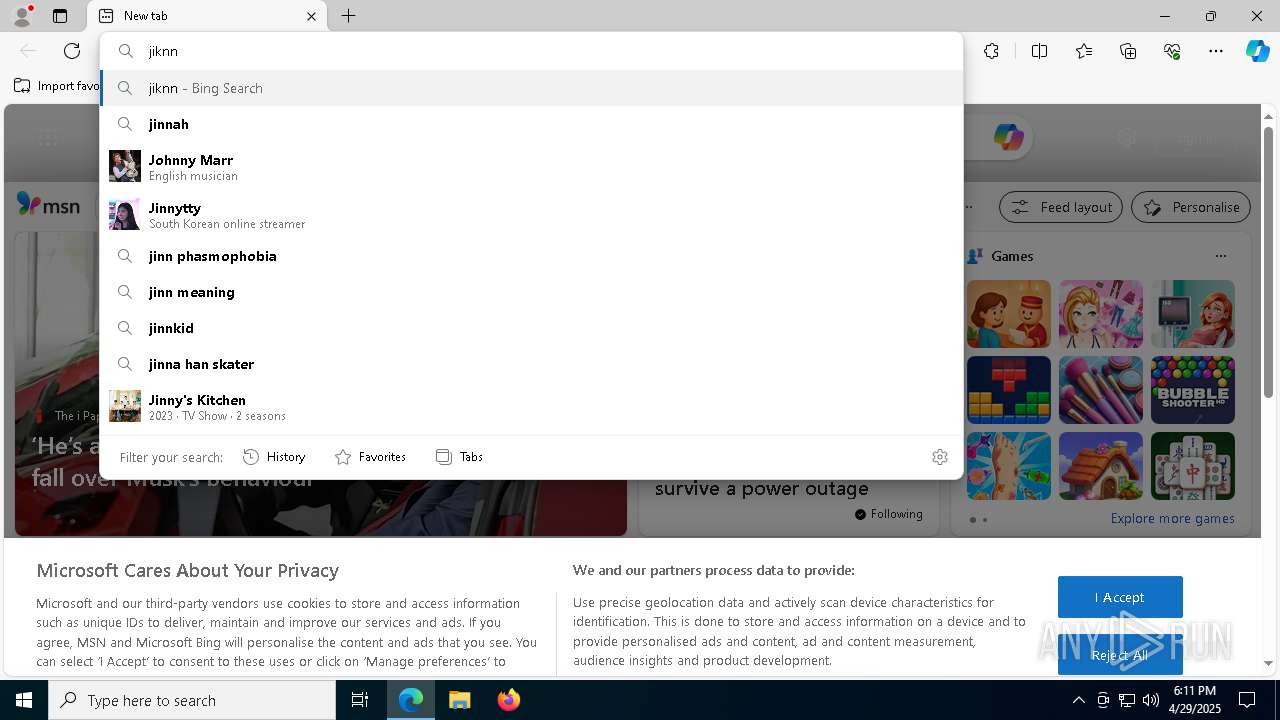Open the Games card more options
The height and width of the screenshot is (720, 1280).
[1221, 256]
